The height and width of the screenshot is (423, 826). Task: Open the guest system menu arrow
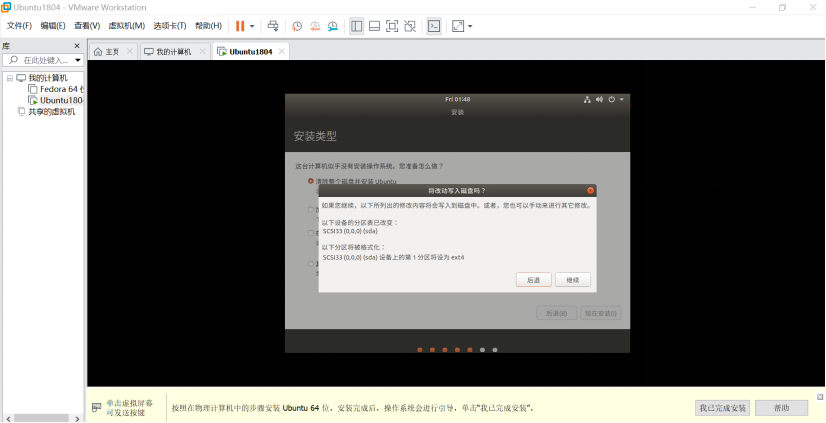622,99
